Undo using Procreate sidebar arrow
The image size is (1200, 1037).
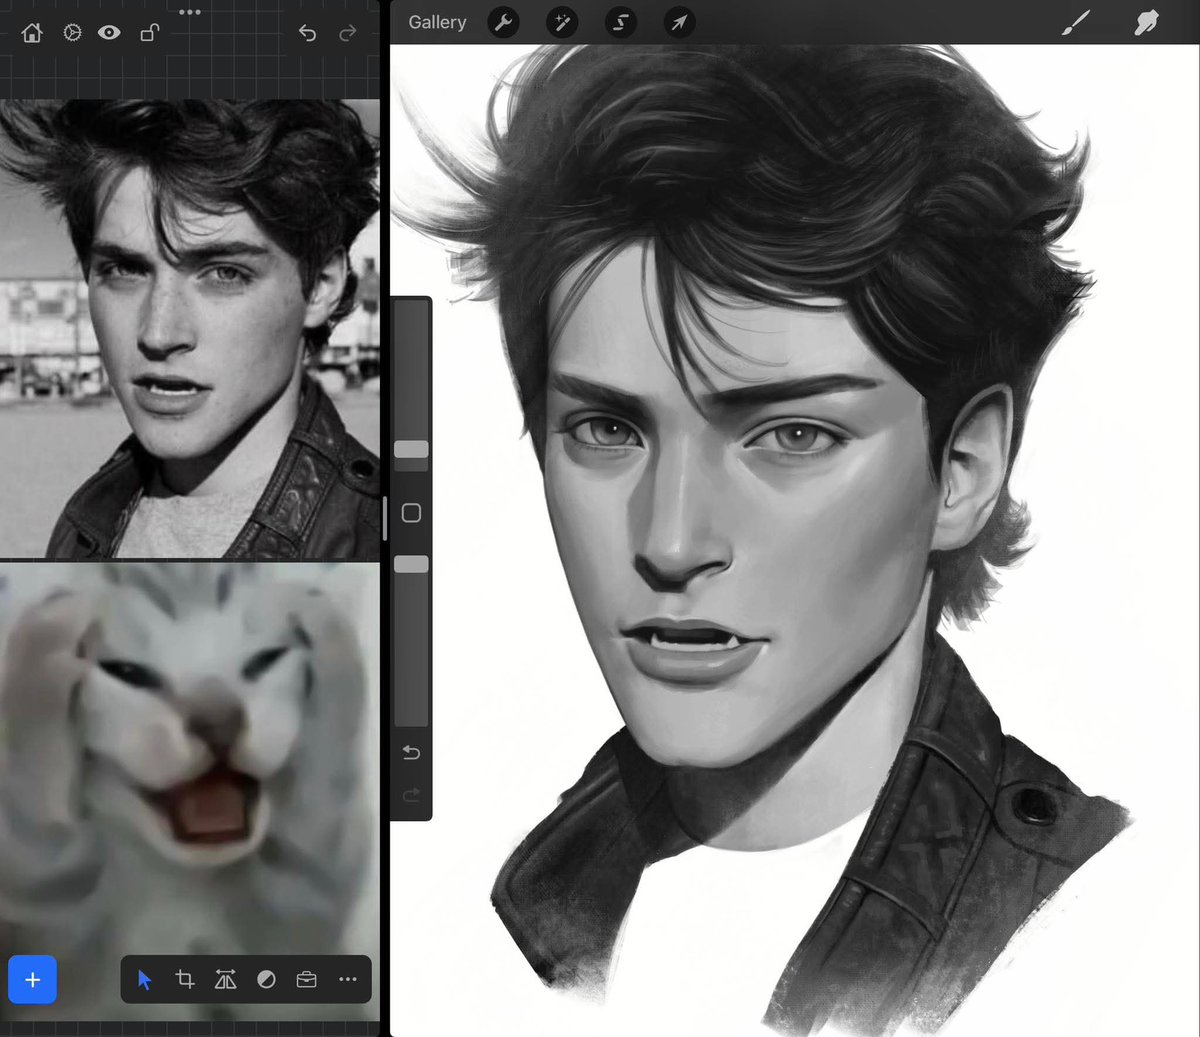(411, 752)
